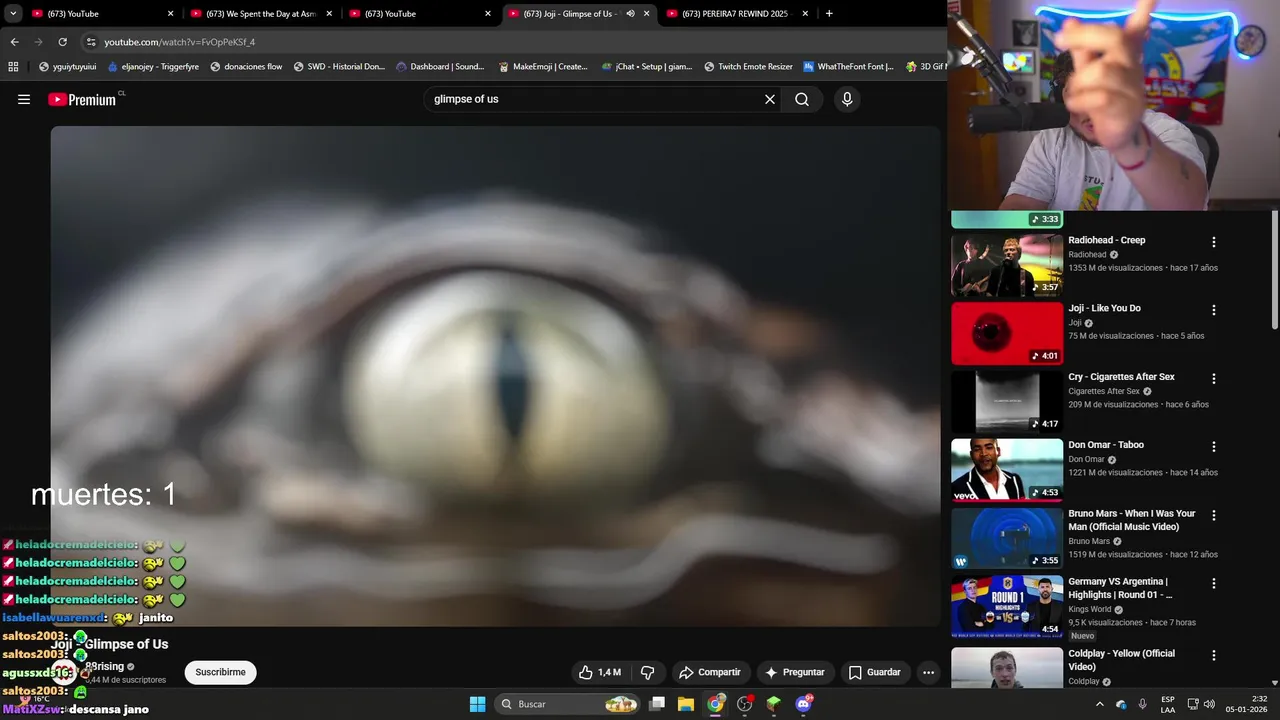Play Radiohead - Creep thumbnail

pos(1007,265)
